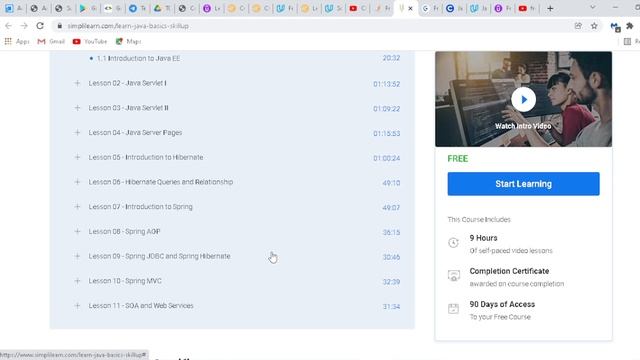
Task: Expand Lesson 03 - Java Servlet II
Action: pyautogui.click(x=77, y=108)
